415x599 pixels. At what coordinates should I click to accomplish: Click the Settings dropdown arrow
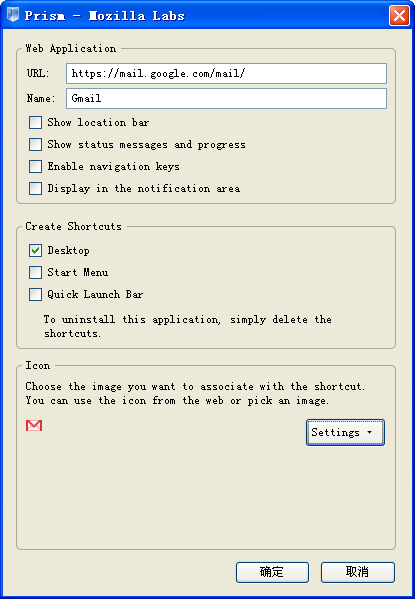[369, 432]
